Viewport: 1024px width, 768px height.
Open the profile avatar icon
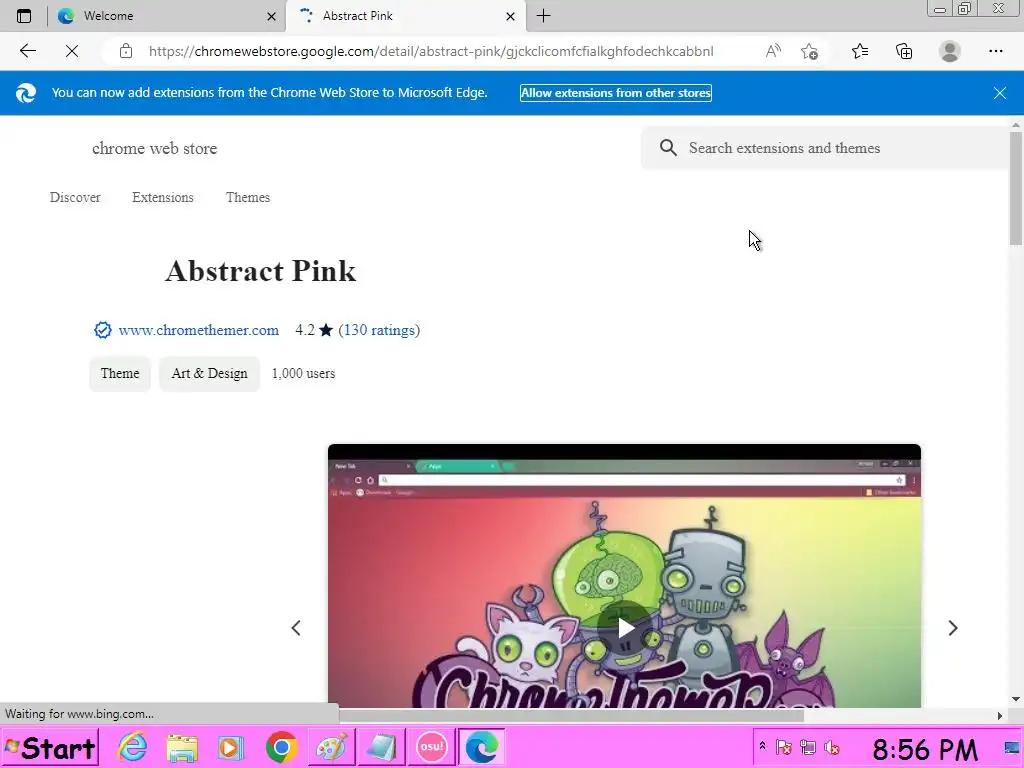pos(950,51)
